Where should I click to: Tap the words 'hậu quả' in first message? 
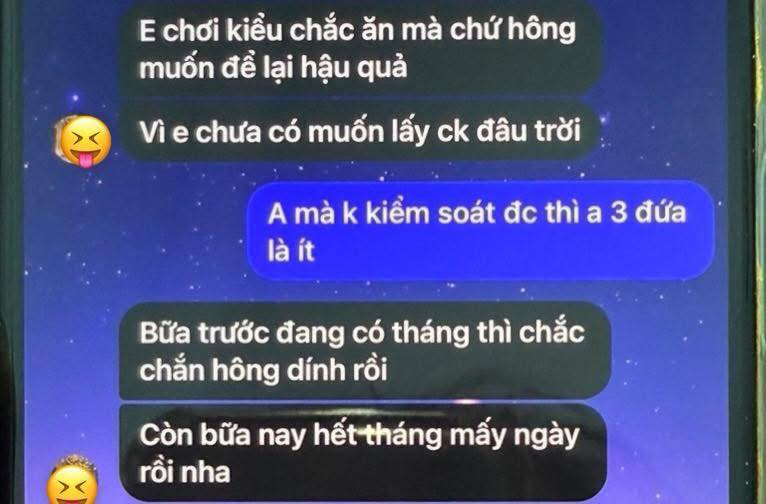click(x=354, y=67)
